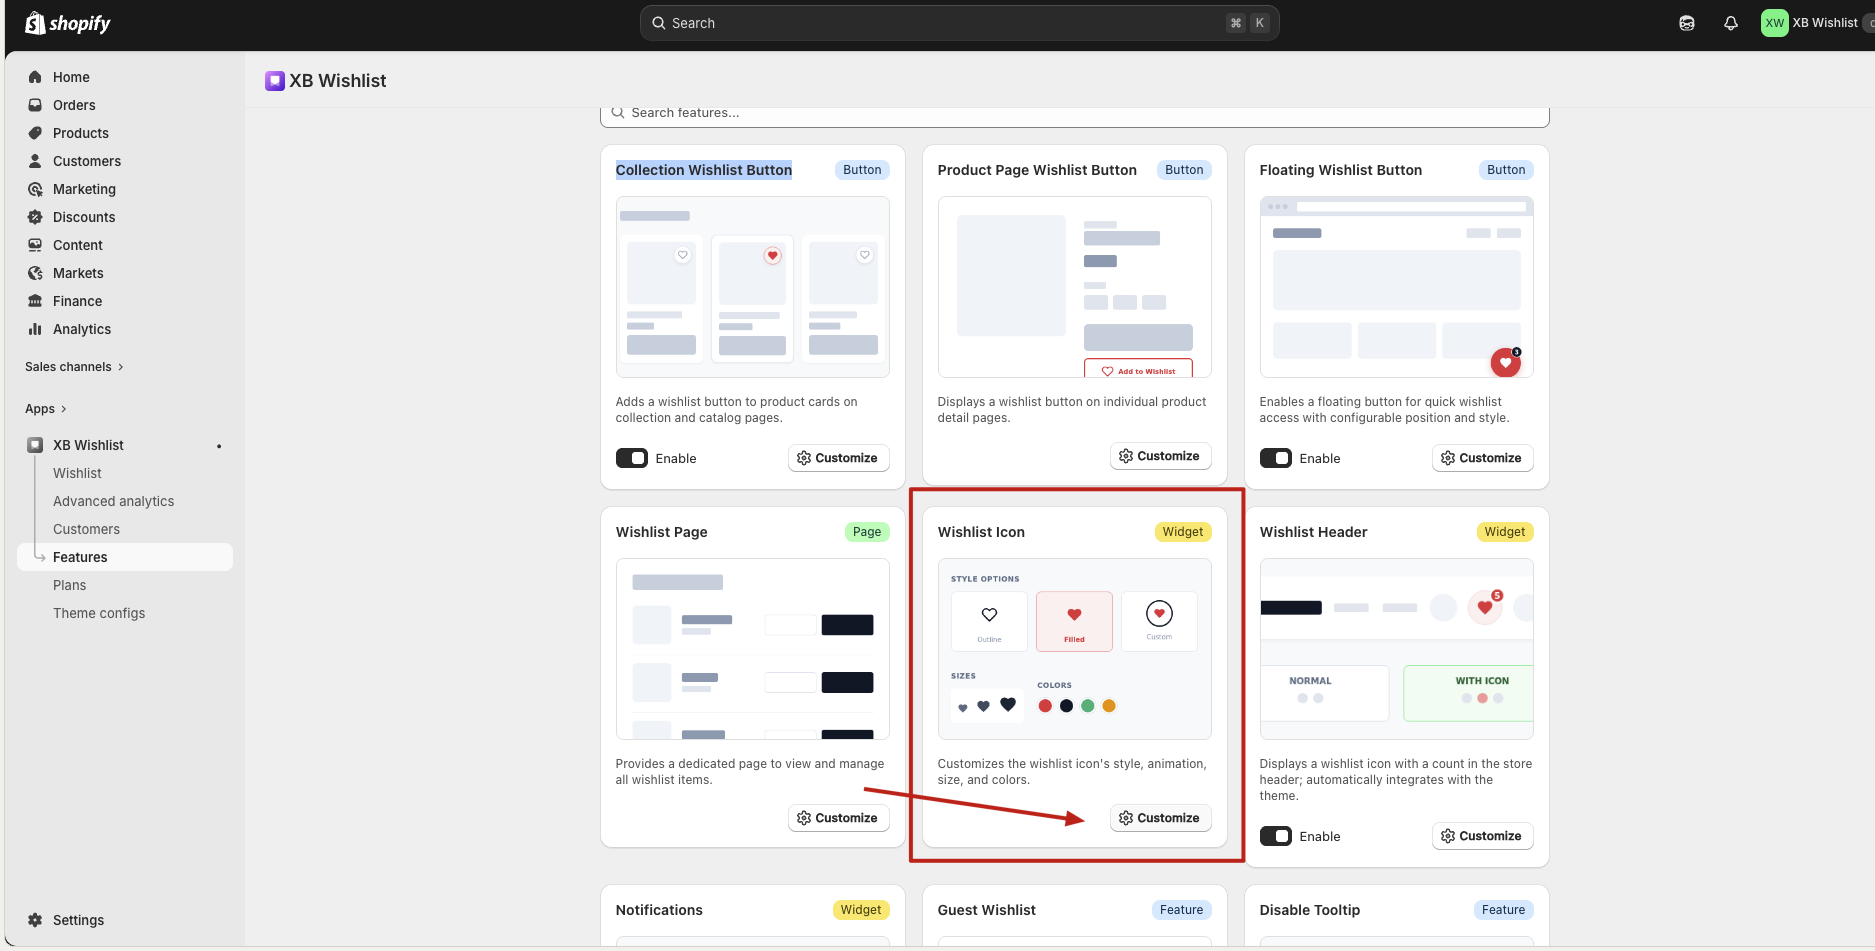
Task: Click the XB Wishlist app icon in sidebar
Action: click(35, 445)
